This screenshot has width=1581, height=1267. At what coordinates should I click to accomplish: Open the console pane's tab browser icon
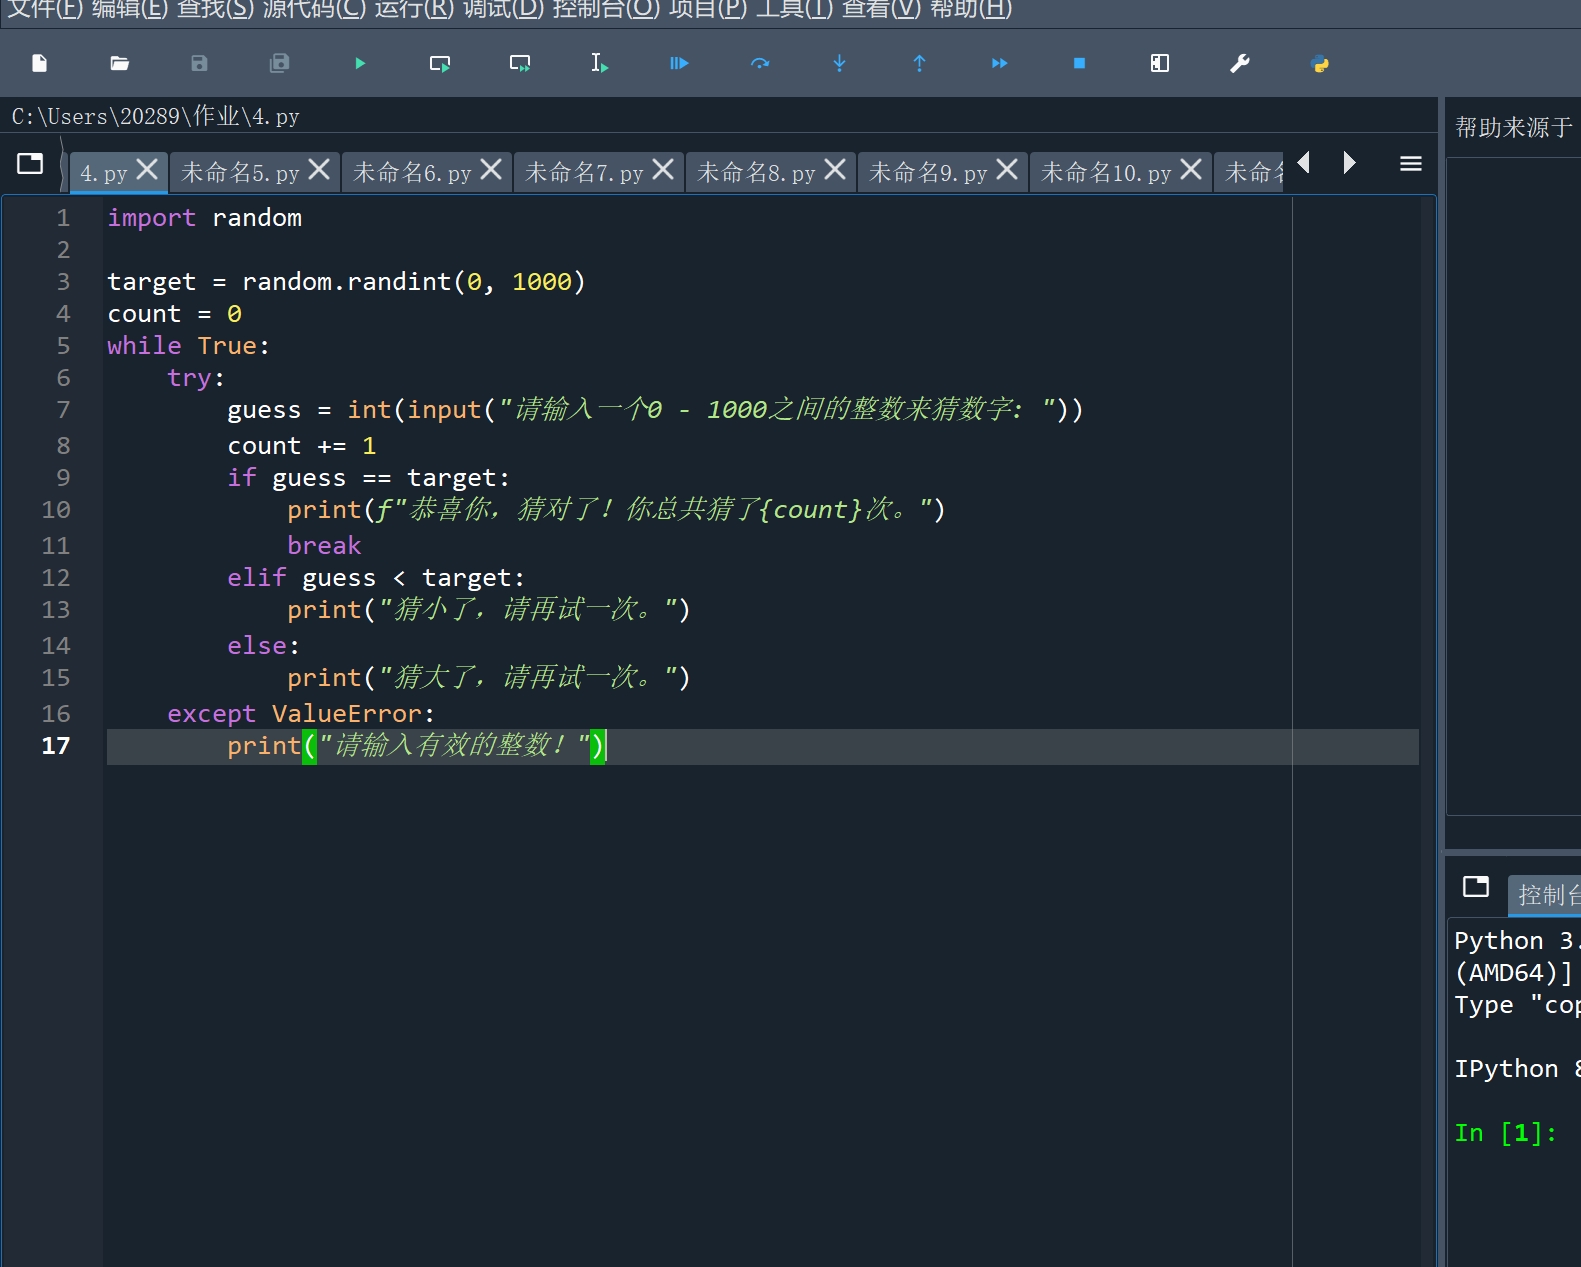pos(1476,886)
